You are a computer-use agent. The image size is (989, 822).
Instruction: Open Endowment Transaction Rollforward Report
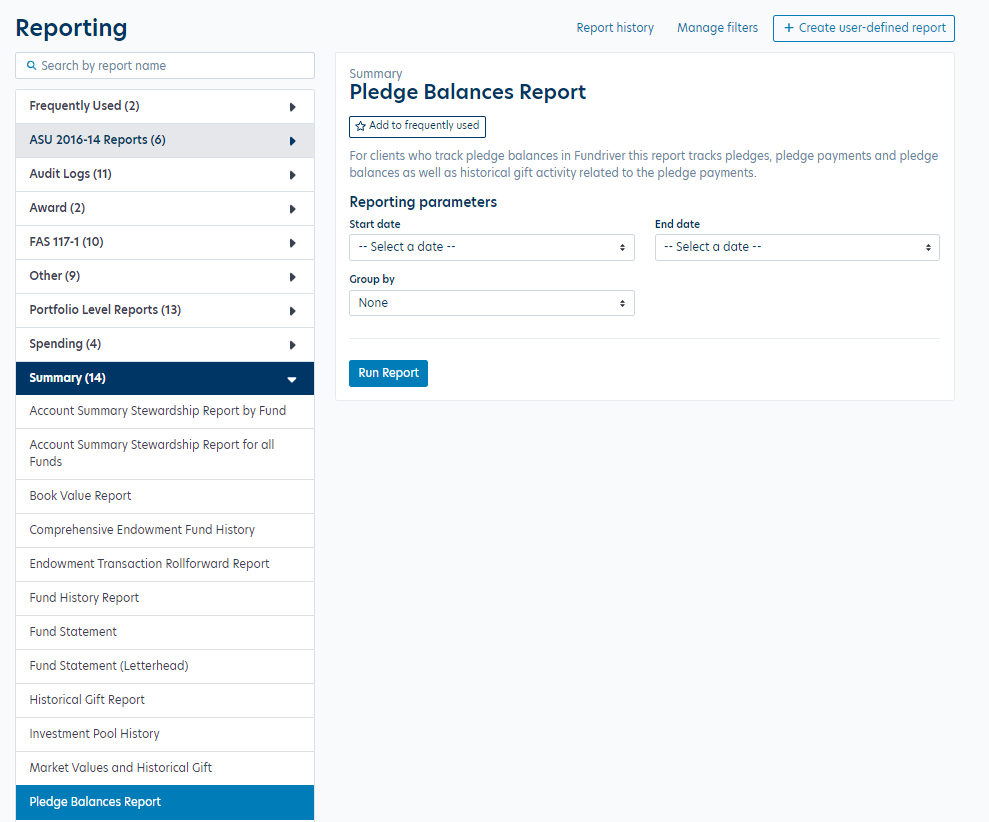point(165,565)
